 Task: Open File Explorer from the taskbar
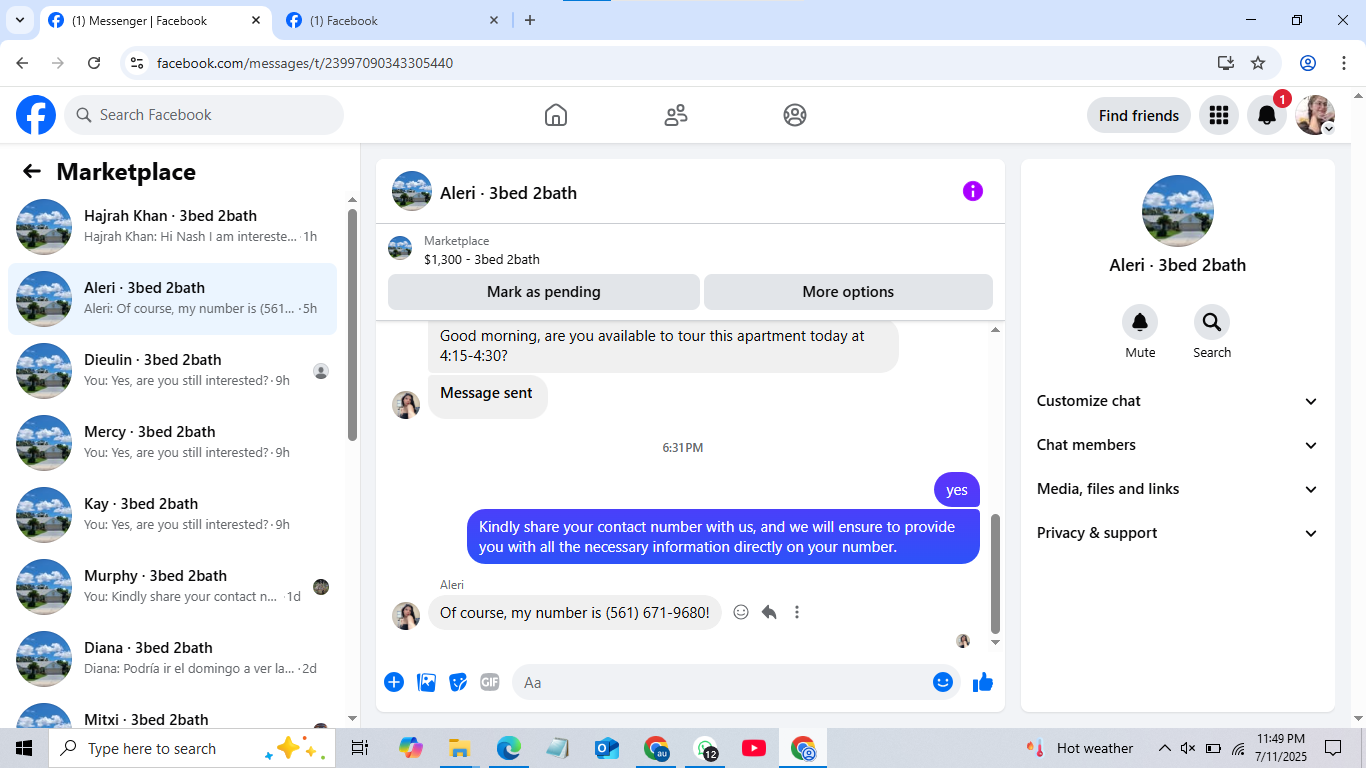coord(459,748)
